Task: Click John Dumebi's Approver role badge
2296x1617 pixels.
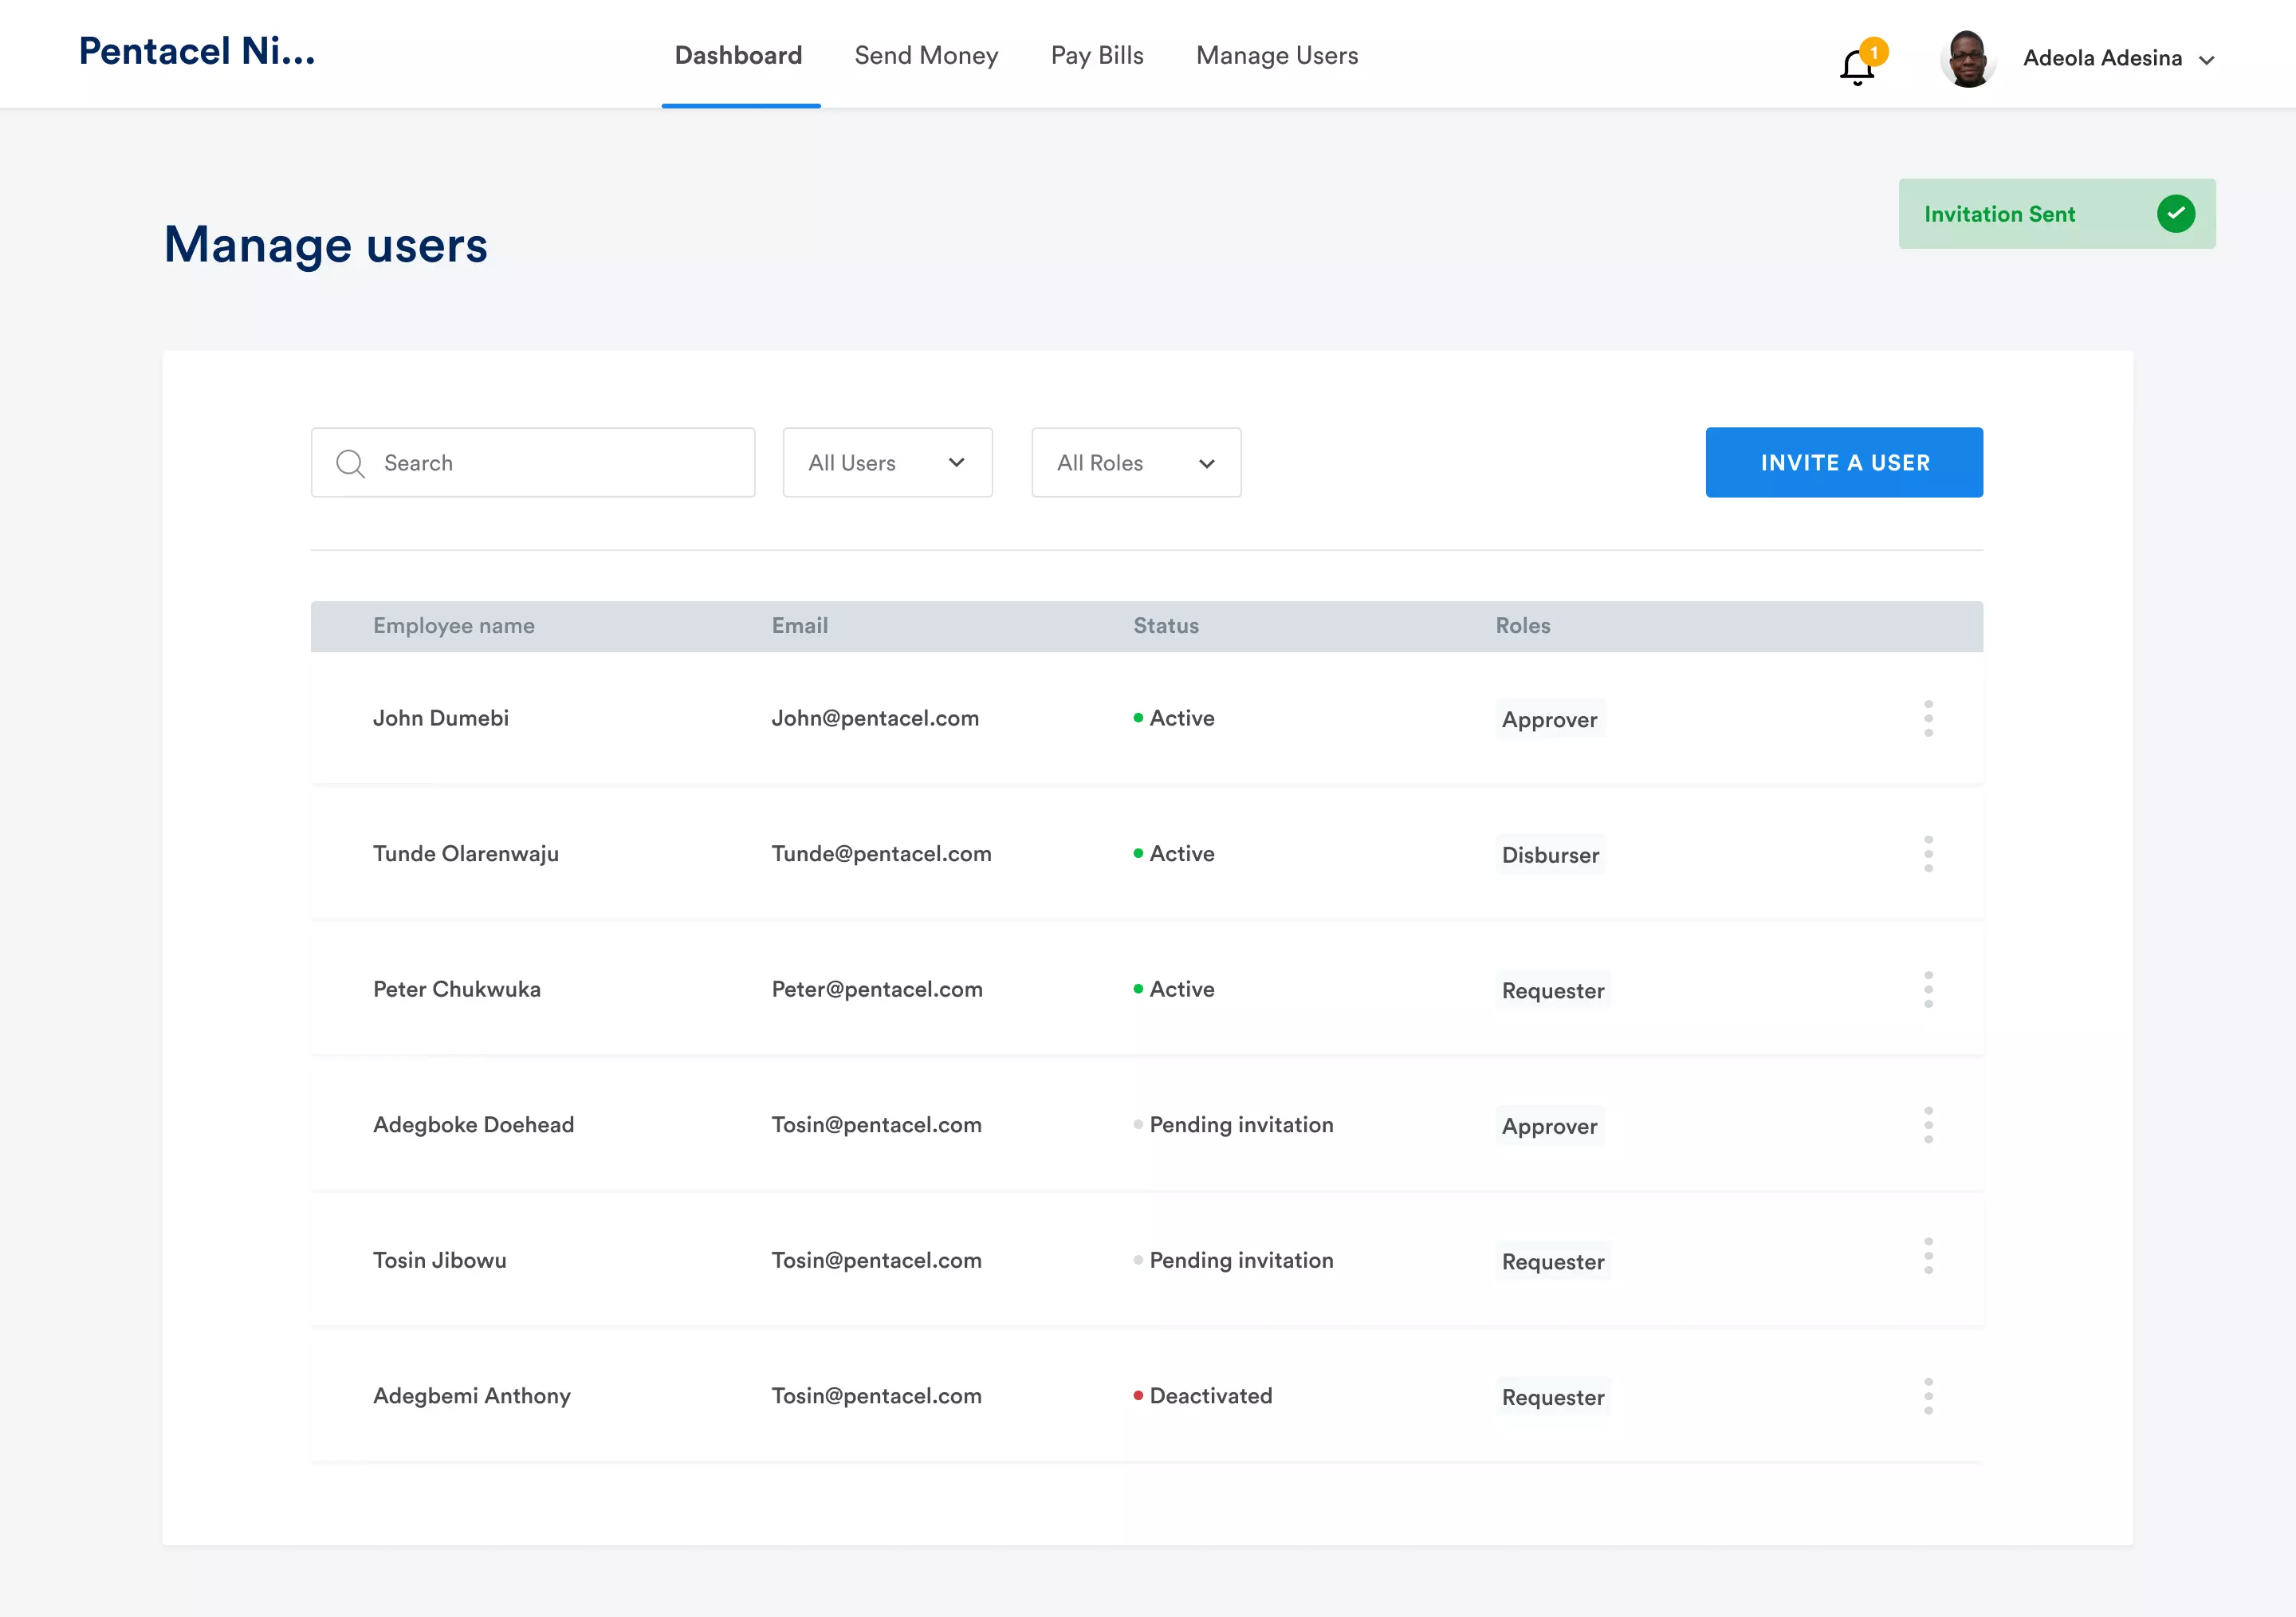Action: pos(1550,719)
